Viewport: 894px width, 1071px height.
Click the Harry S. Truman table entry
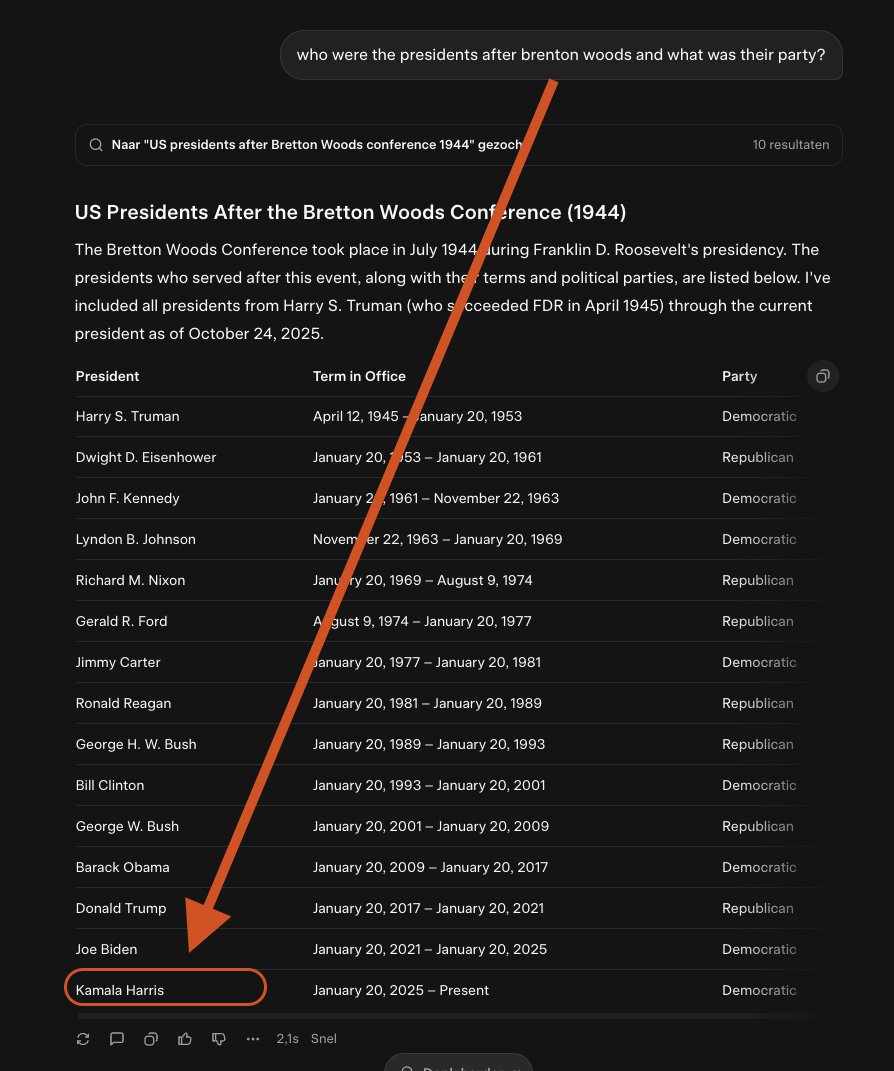[127, 416]
